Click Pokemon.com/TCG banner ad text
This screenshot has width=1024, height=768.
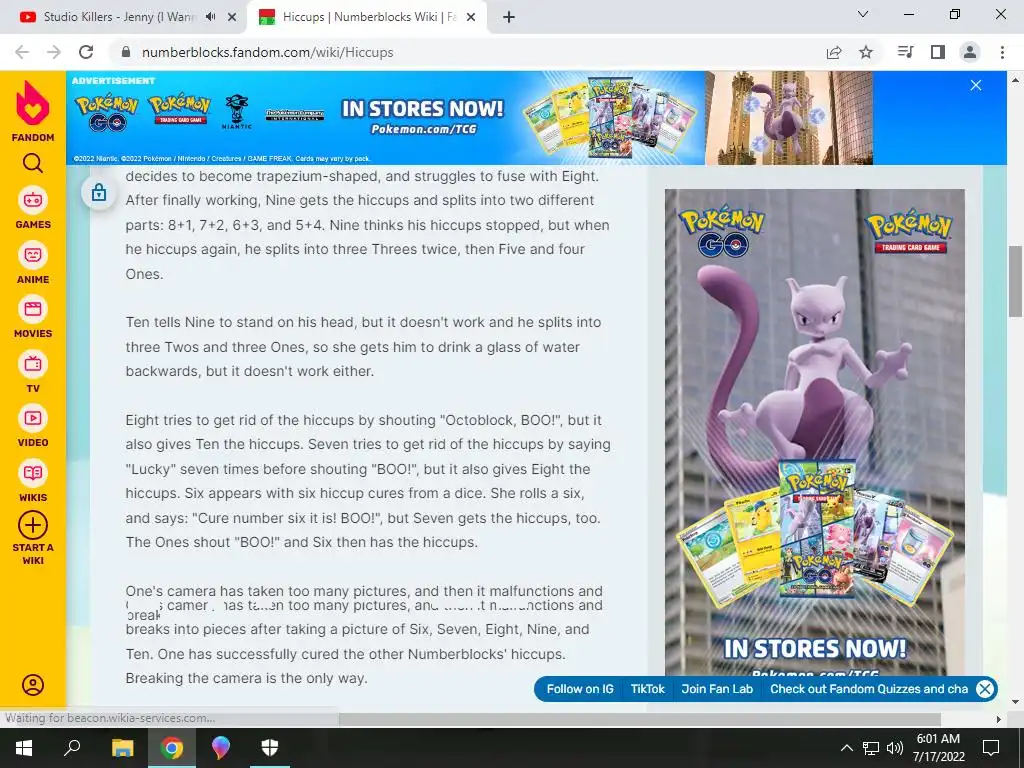click(x=424, y=129)
